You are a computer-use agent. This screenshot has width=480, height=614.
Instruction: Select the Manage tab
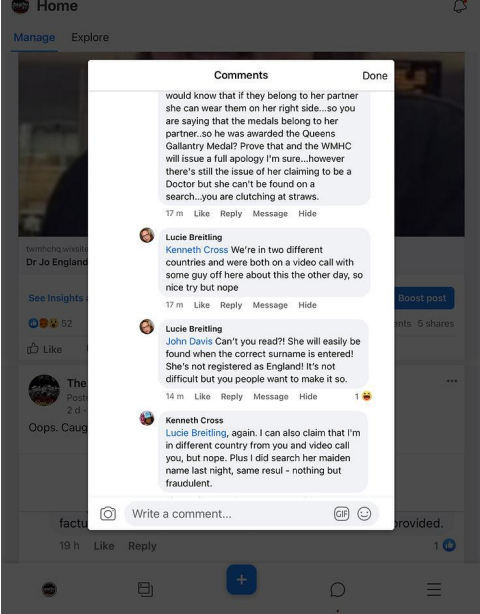[34, 38]
